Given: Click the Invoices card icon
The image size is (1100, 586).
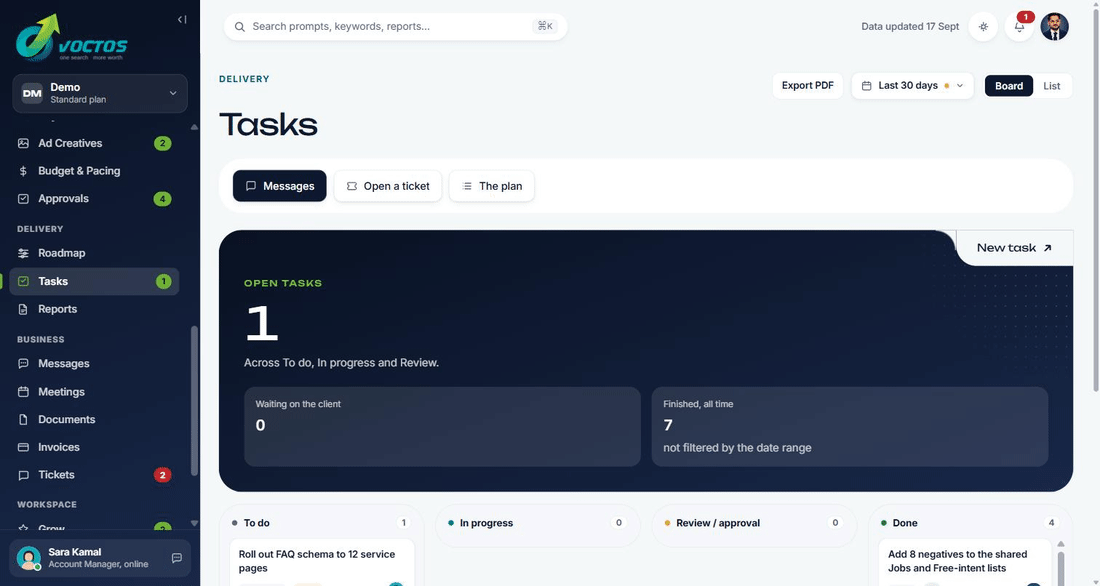Looking at the screenshot, I should pos(23,447).
